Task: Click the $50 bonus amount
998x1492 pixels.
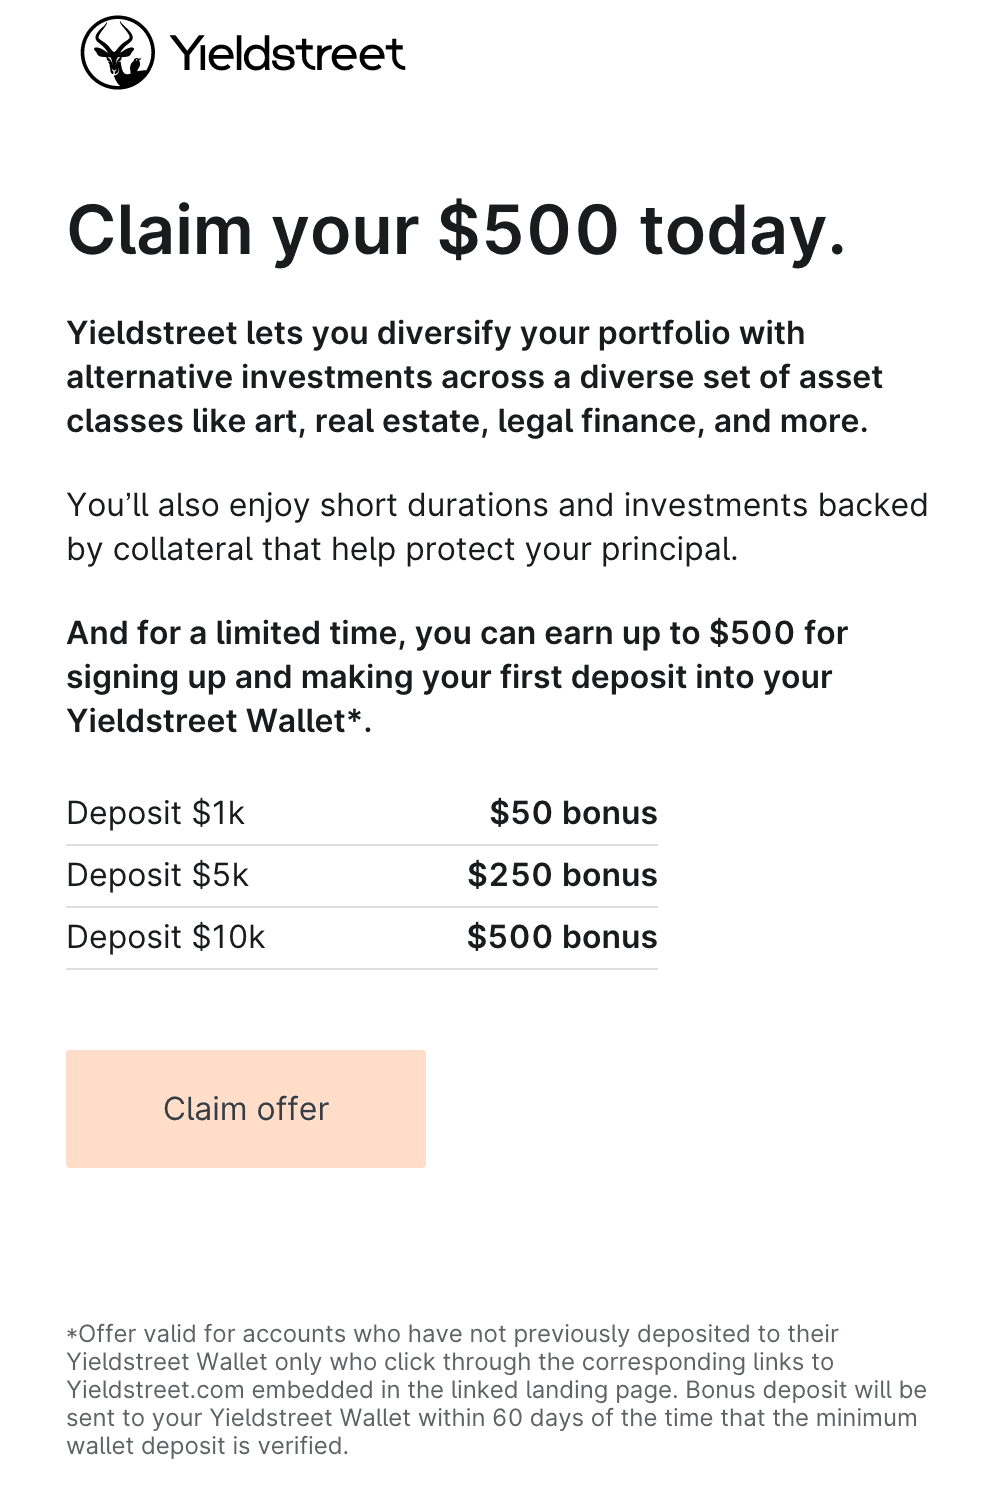Action: click(x=573, y=813)
